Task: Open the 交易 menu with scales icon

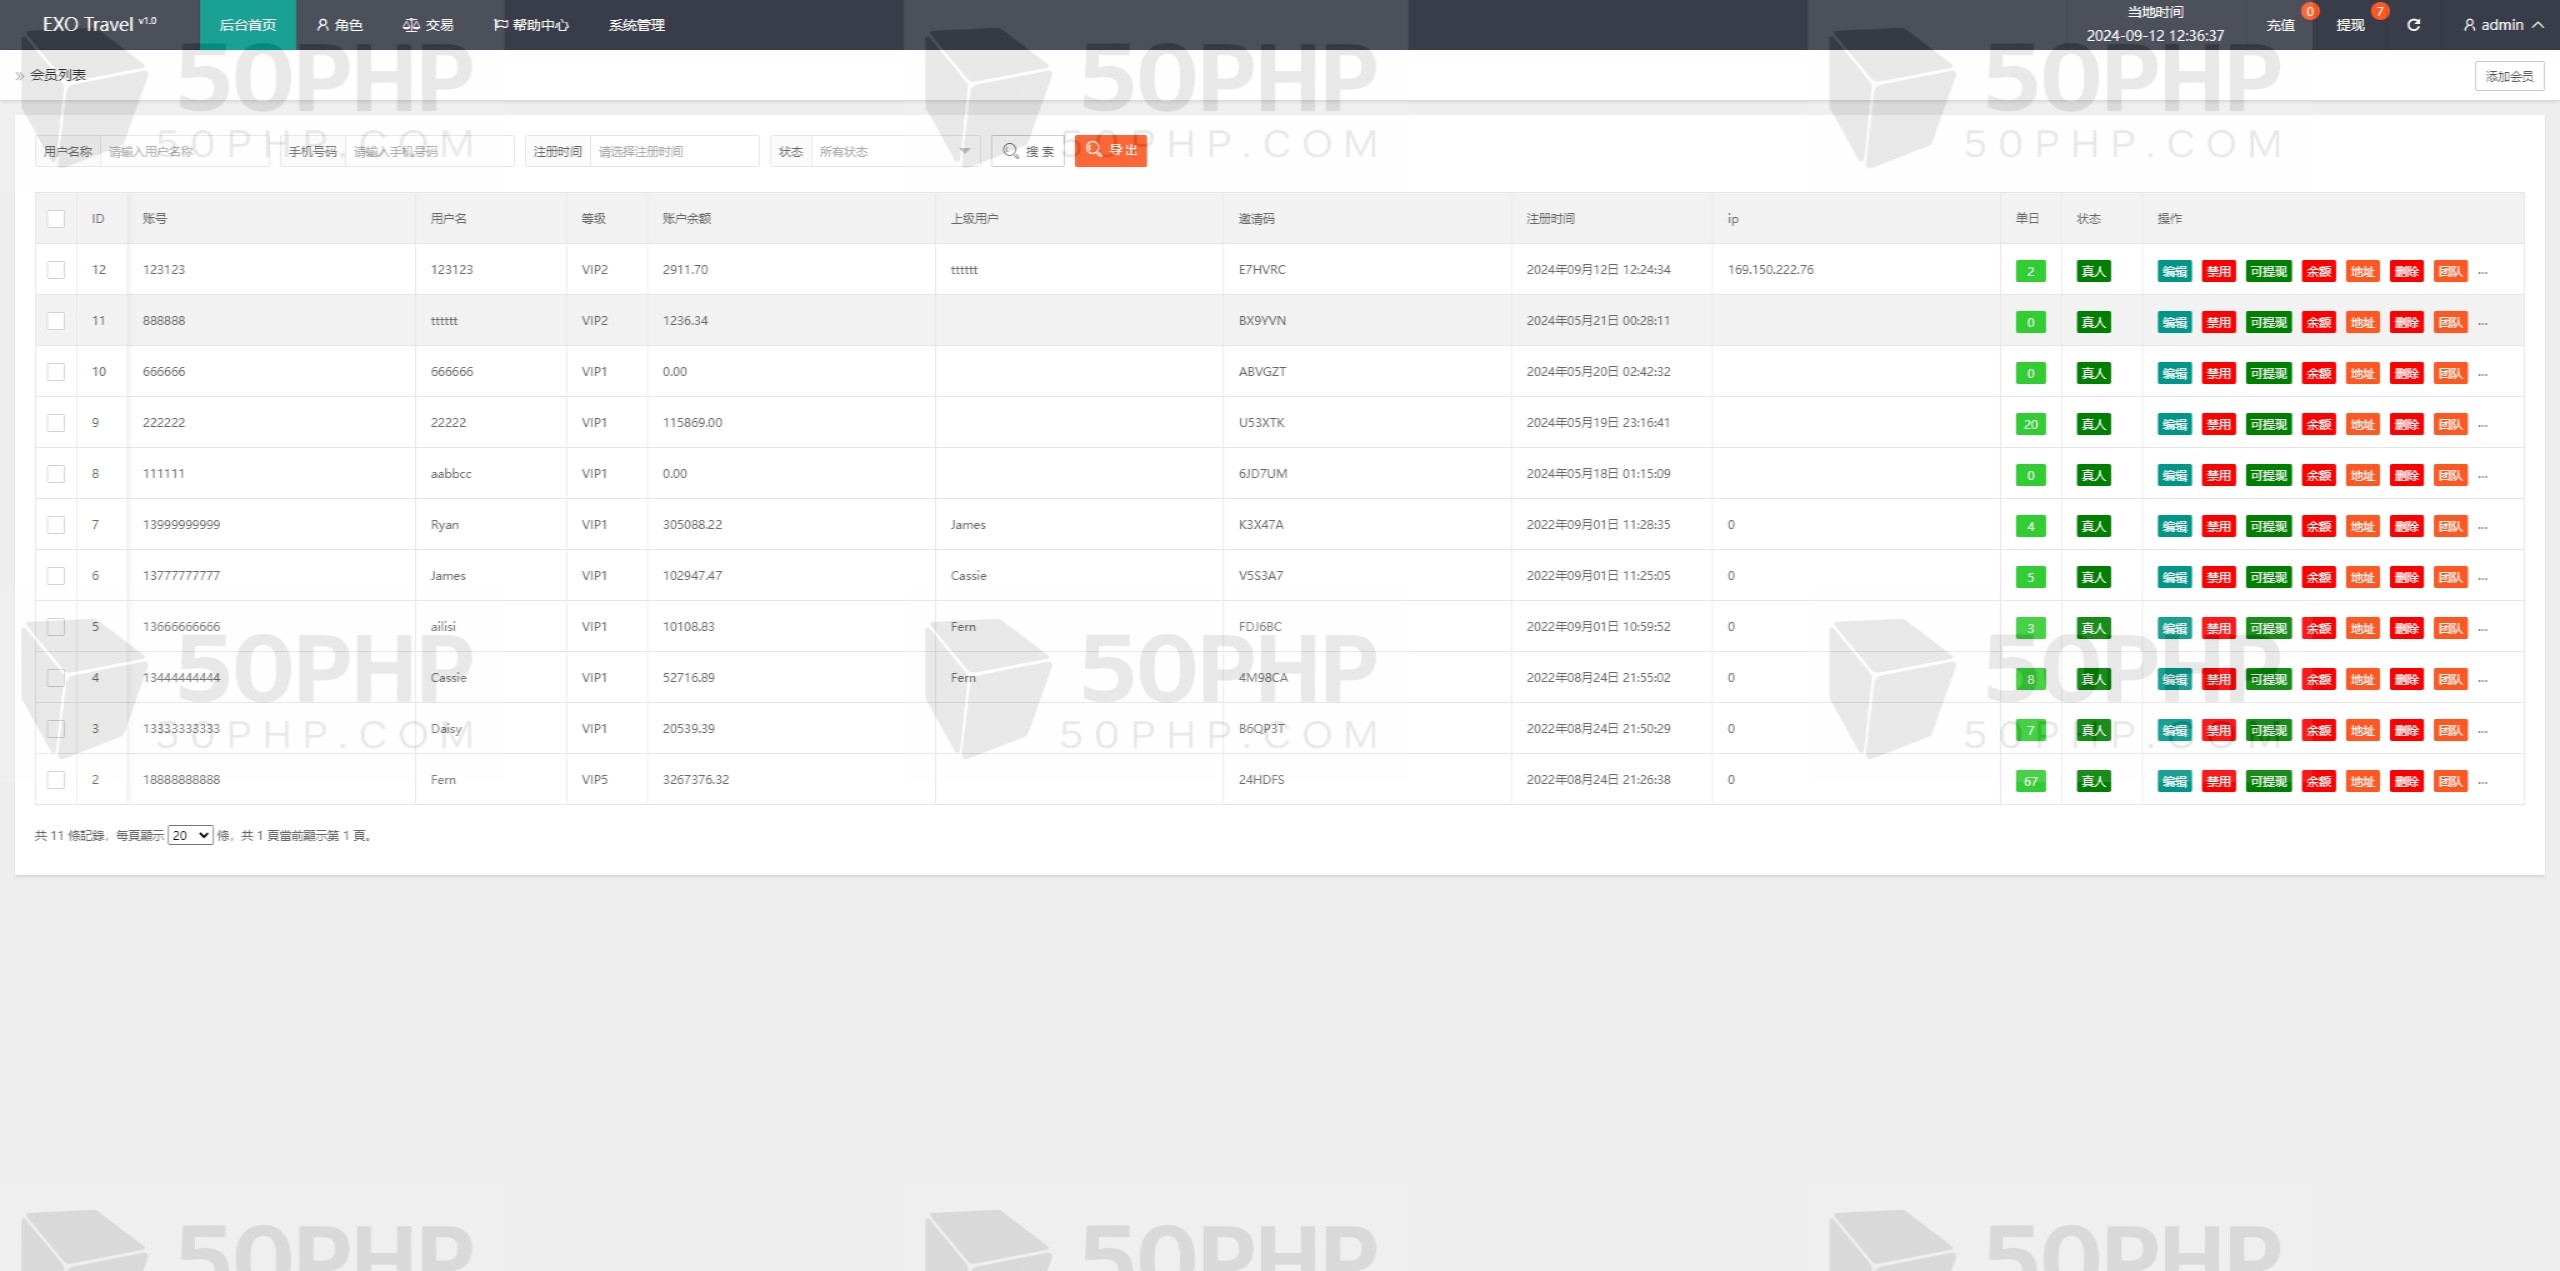Action: click(x=428, y=25)
